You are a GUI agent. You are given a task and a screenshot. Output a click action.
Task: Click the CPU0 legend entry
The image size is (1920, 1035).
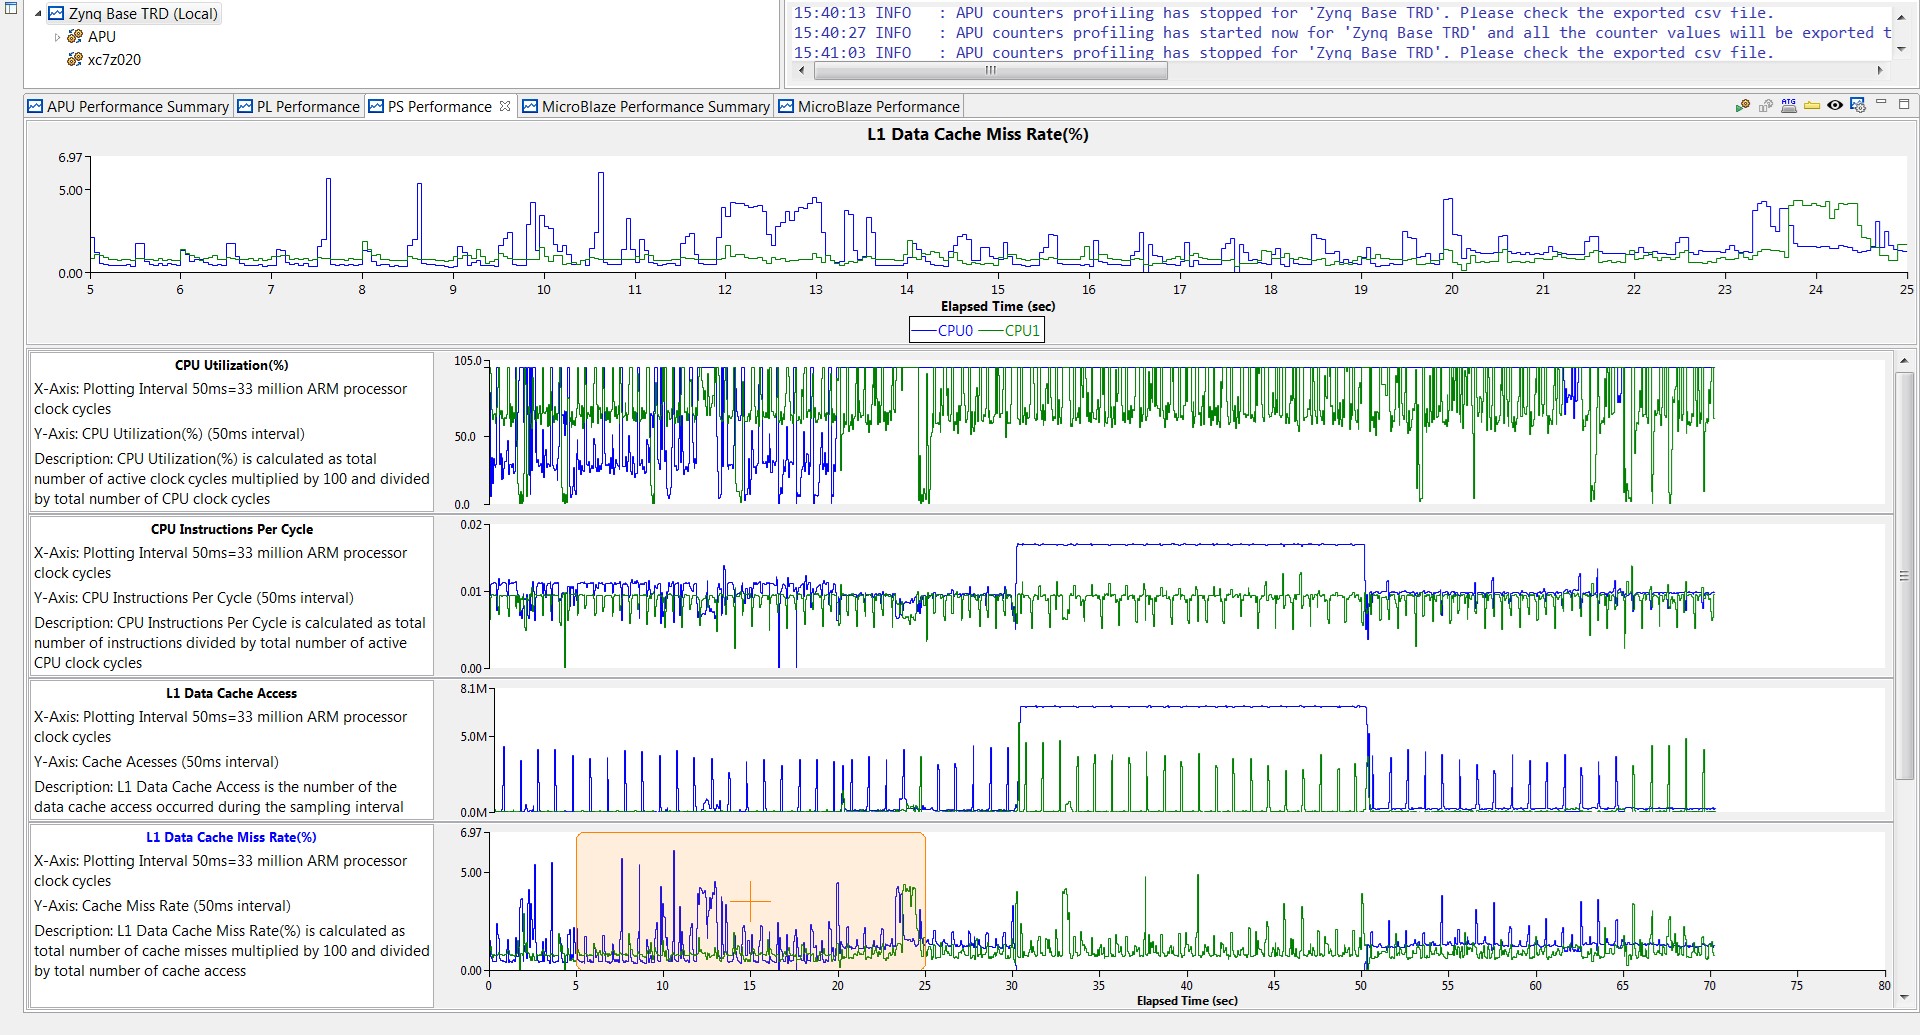[942, 330]
